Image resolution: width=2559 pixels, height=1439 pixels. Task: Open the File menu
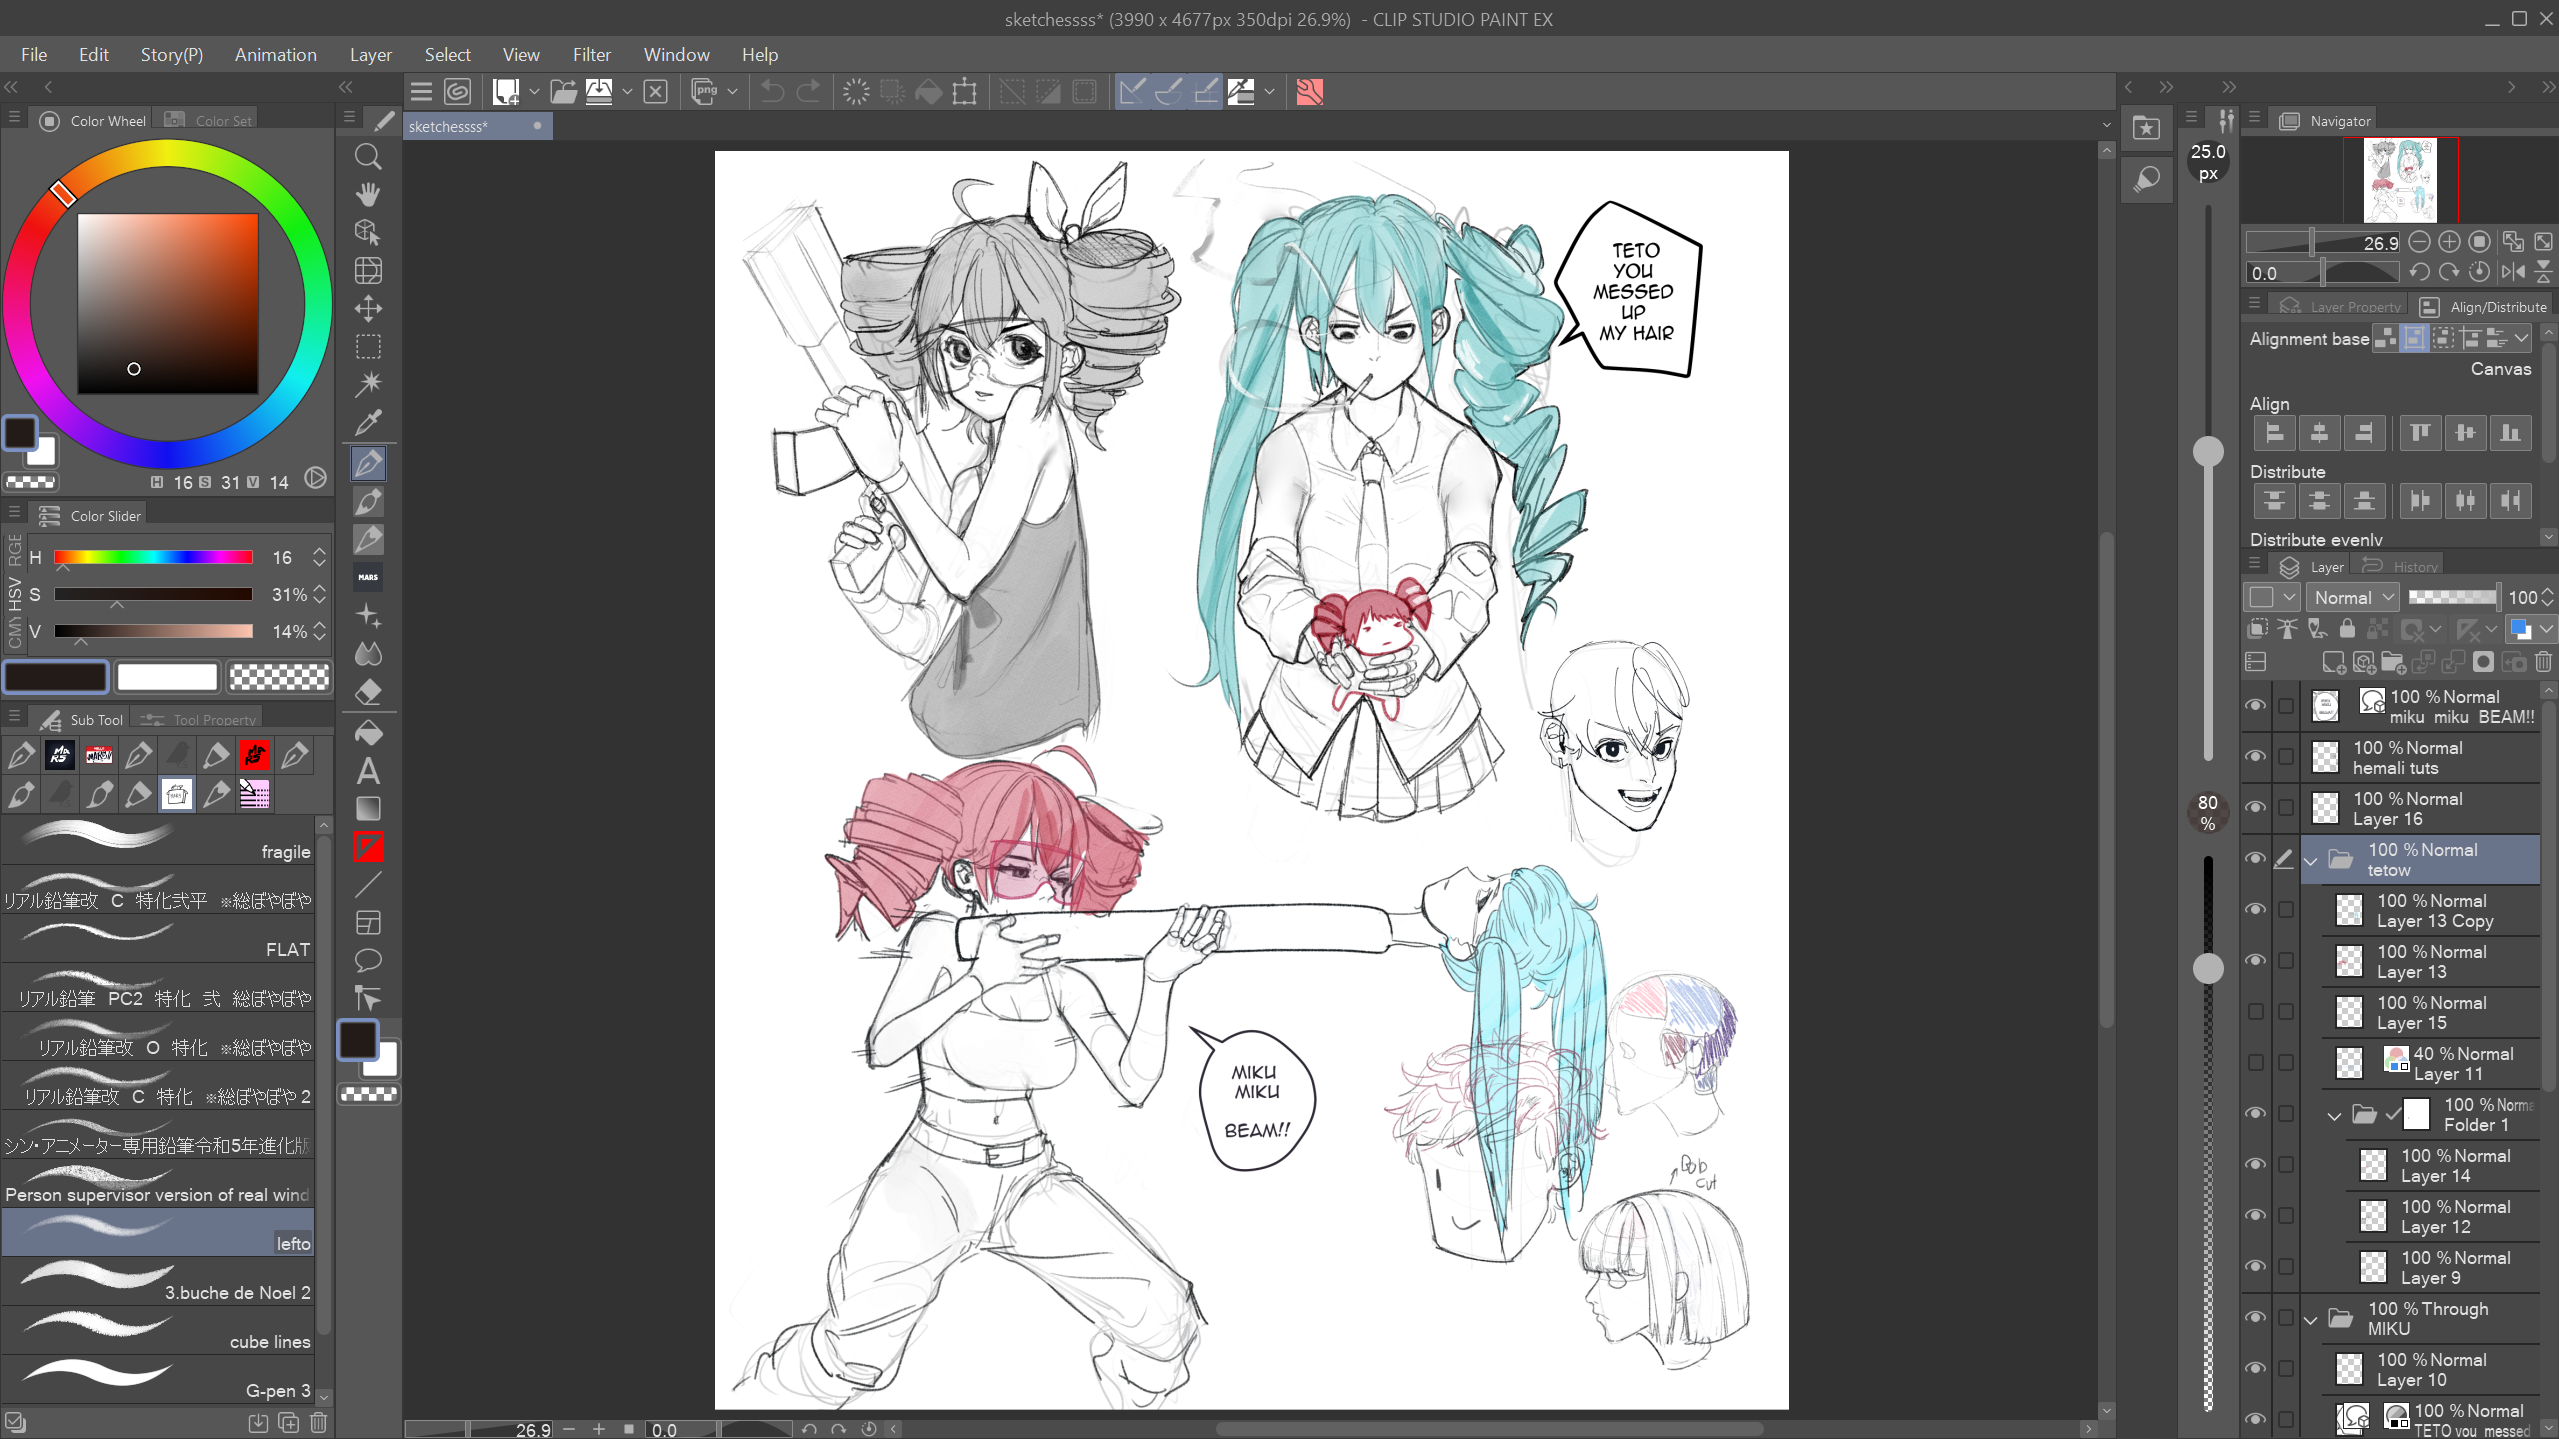tap(34, 55)
